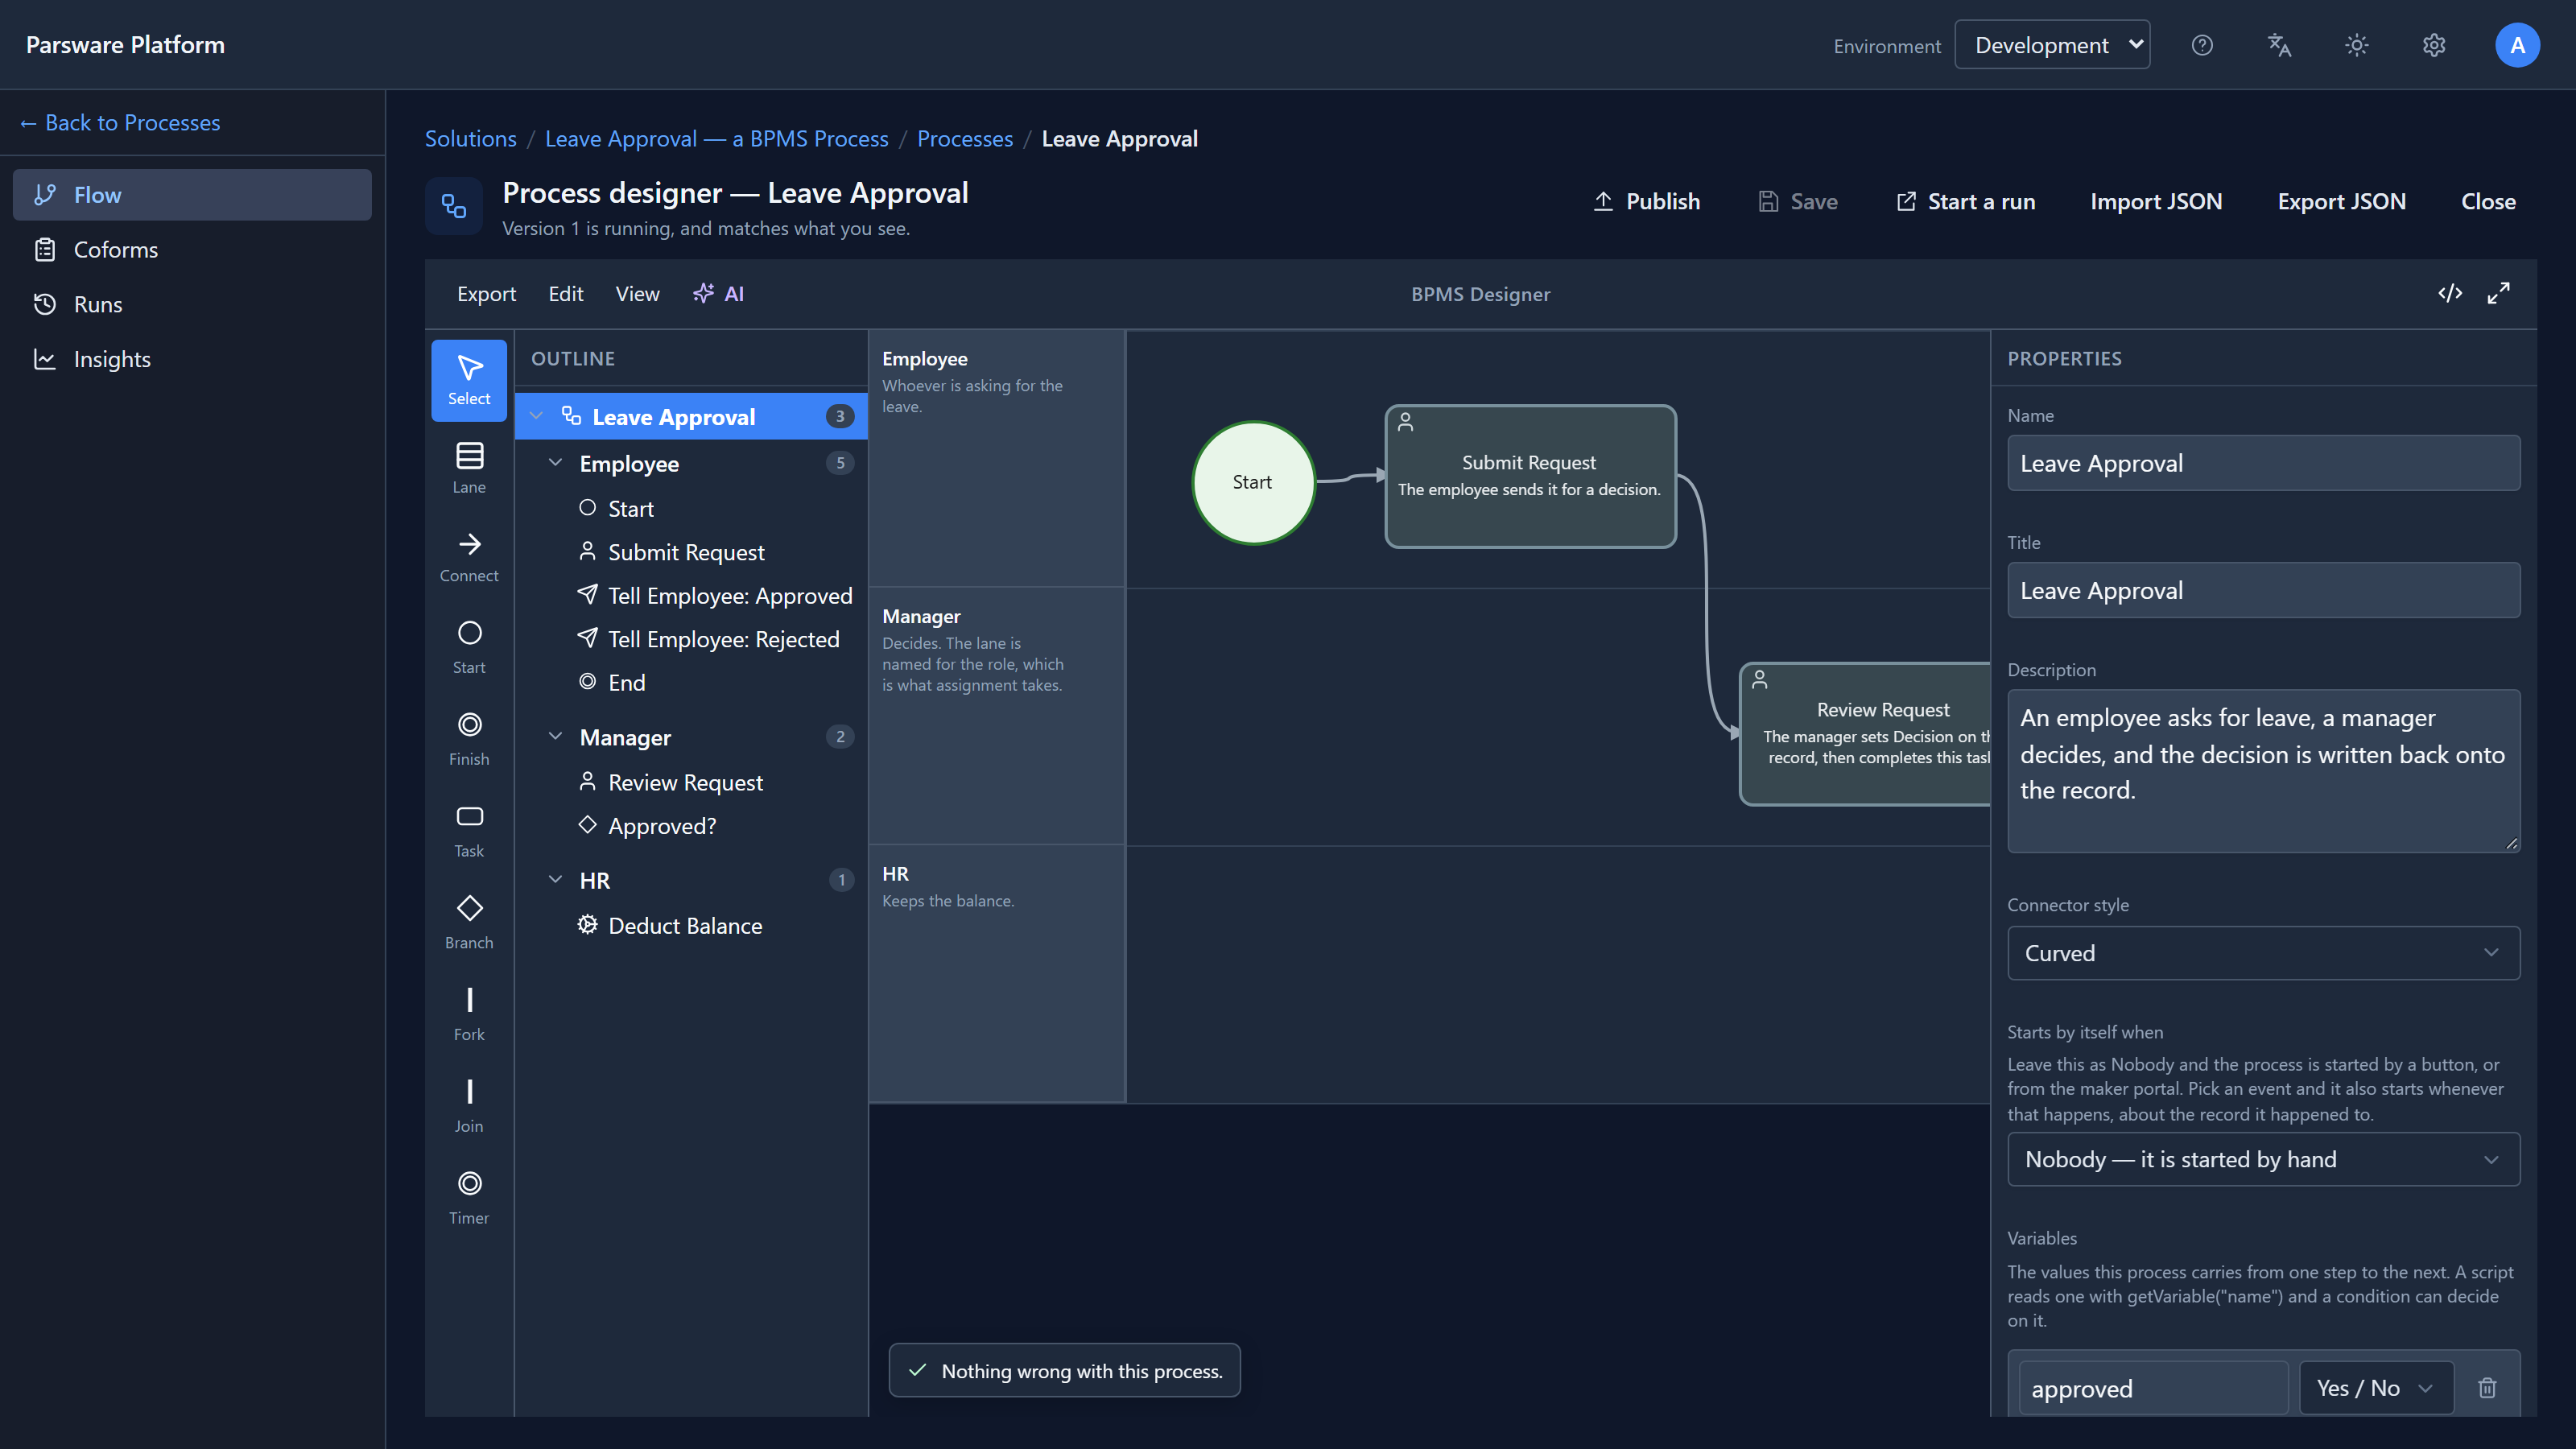Open the Connector style Curved dropdown
Image resolution: width=2576 pixels, height=1449 pixels.
[2263, 953]
